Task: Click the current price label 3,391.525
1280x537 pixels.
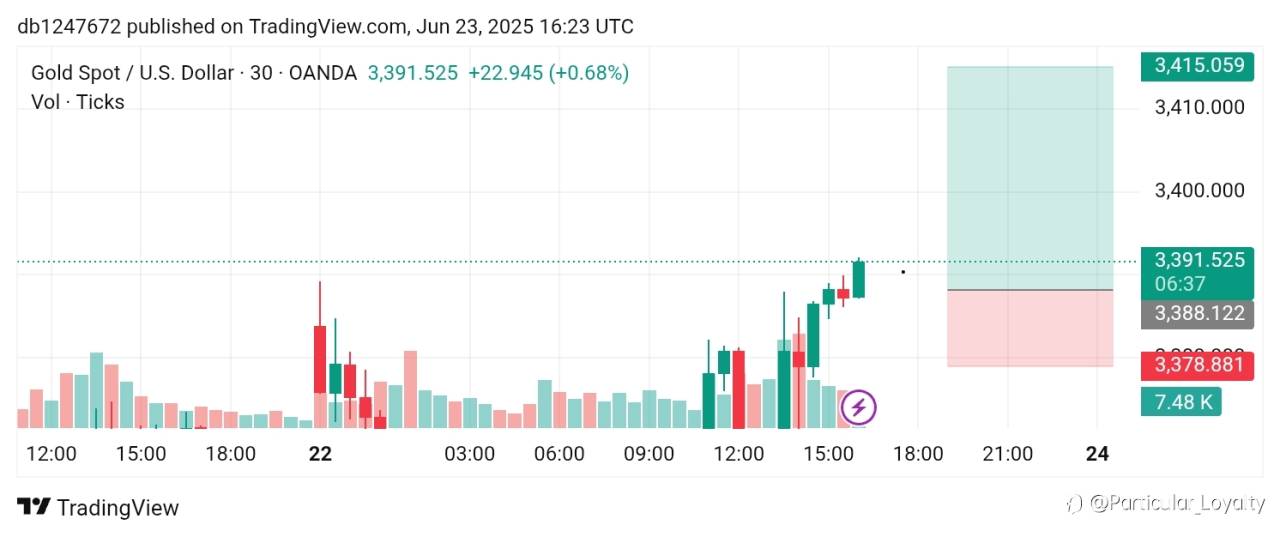Action: (1198, 260)
